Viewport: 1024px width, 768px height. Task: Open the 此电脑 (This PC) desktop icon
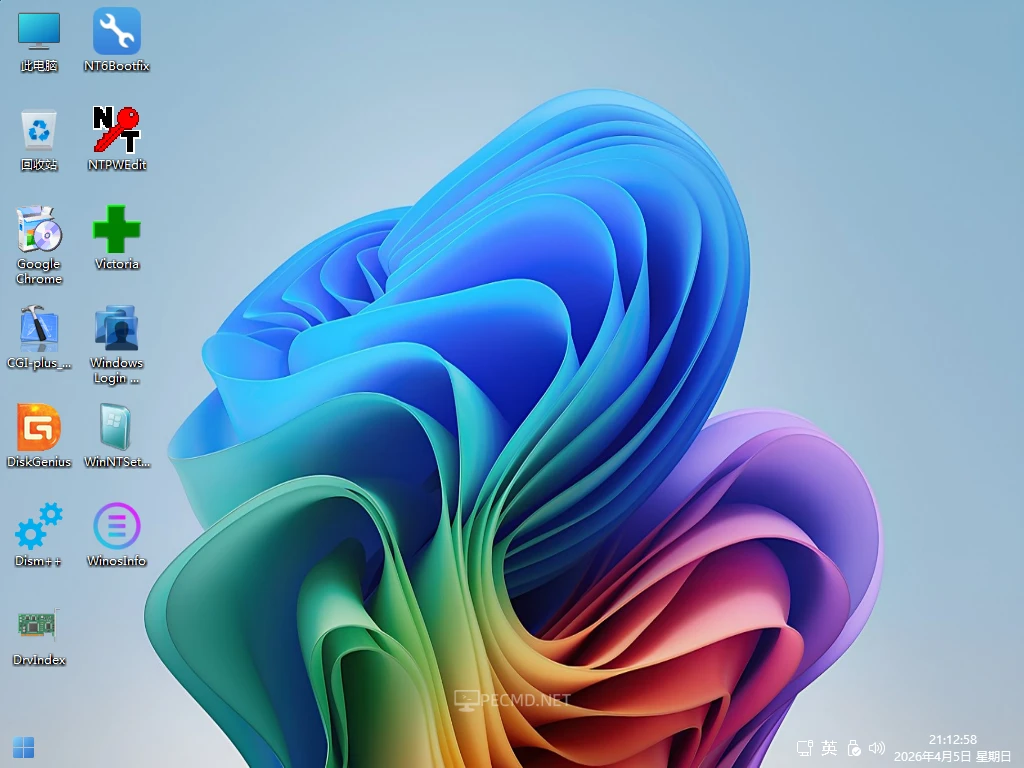[39, 32]
